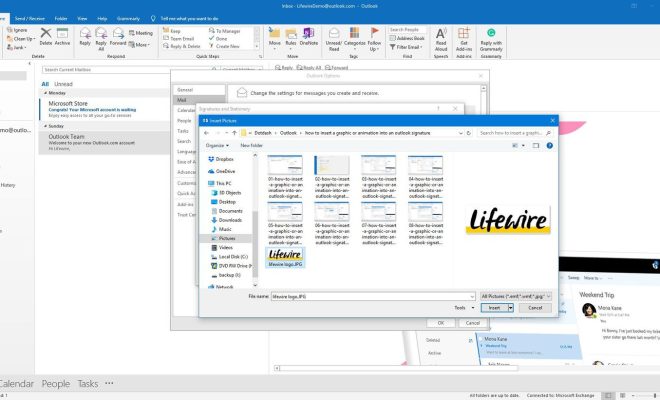The image size is (660, 400).
Task: Click the Search Current Mailbox field
Action: [x=126, y=70]
